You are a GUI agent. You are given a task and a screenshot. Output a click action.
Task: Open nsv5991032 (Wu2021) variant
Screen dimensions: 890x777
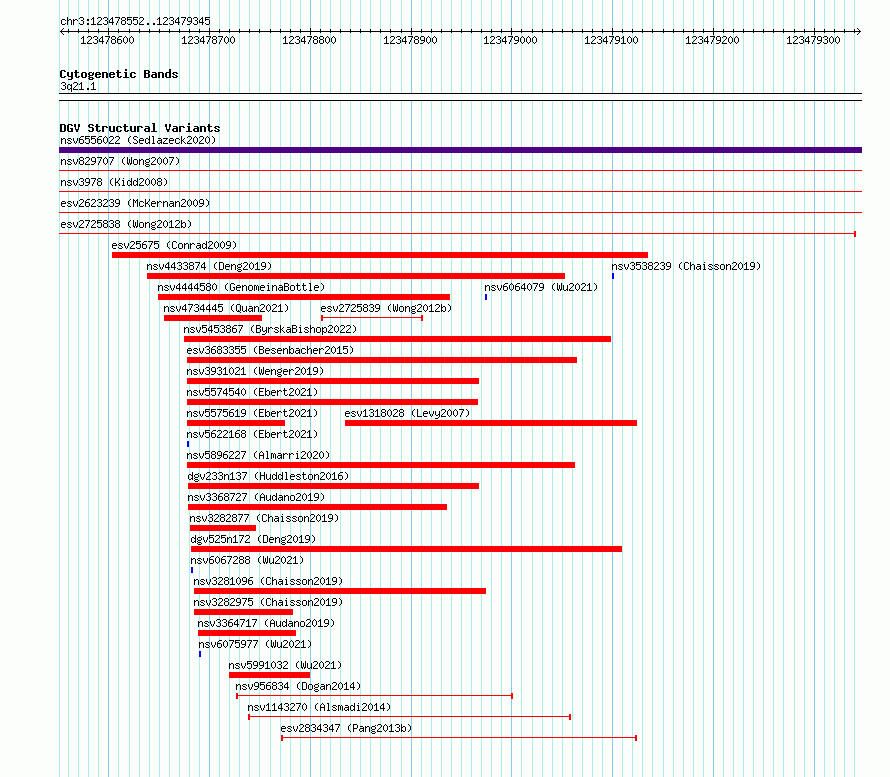pos(285,665)
